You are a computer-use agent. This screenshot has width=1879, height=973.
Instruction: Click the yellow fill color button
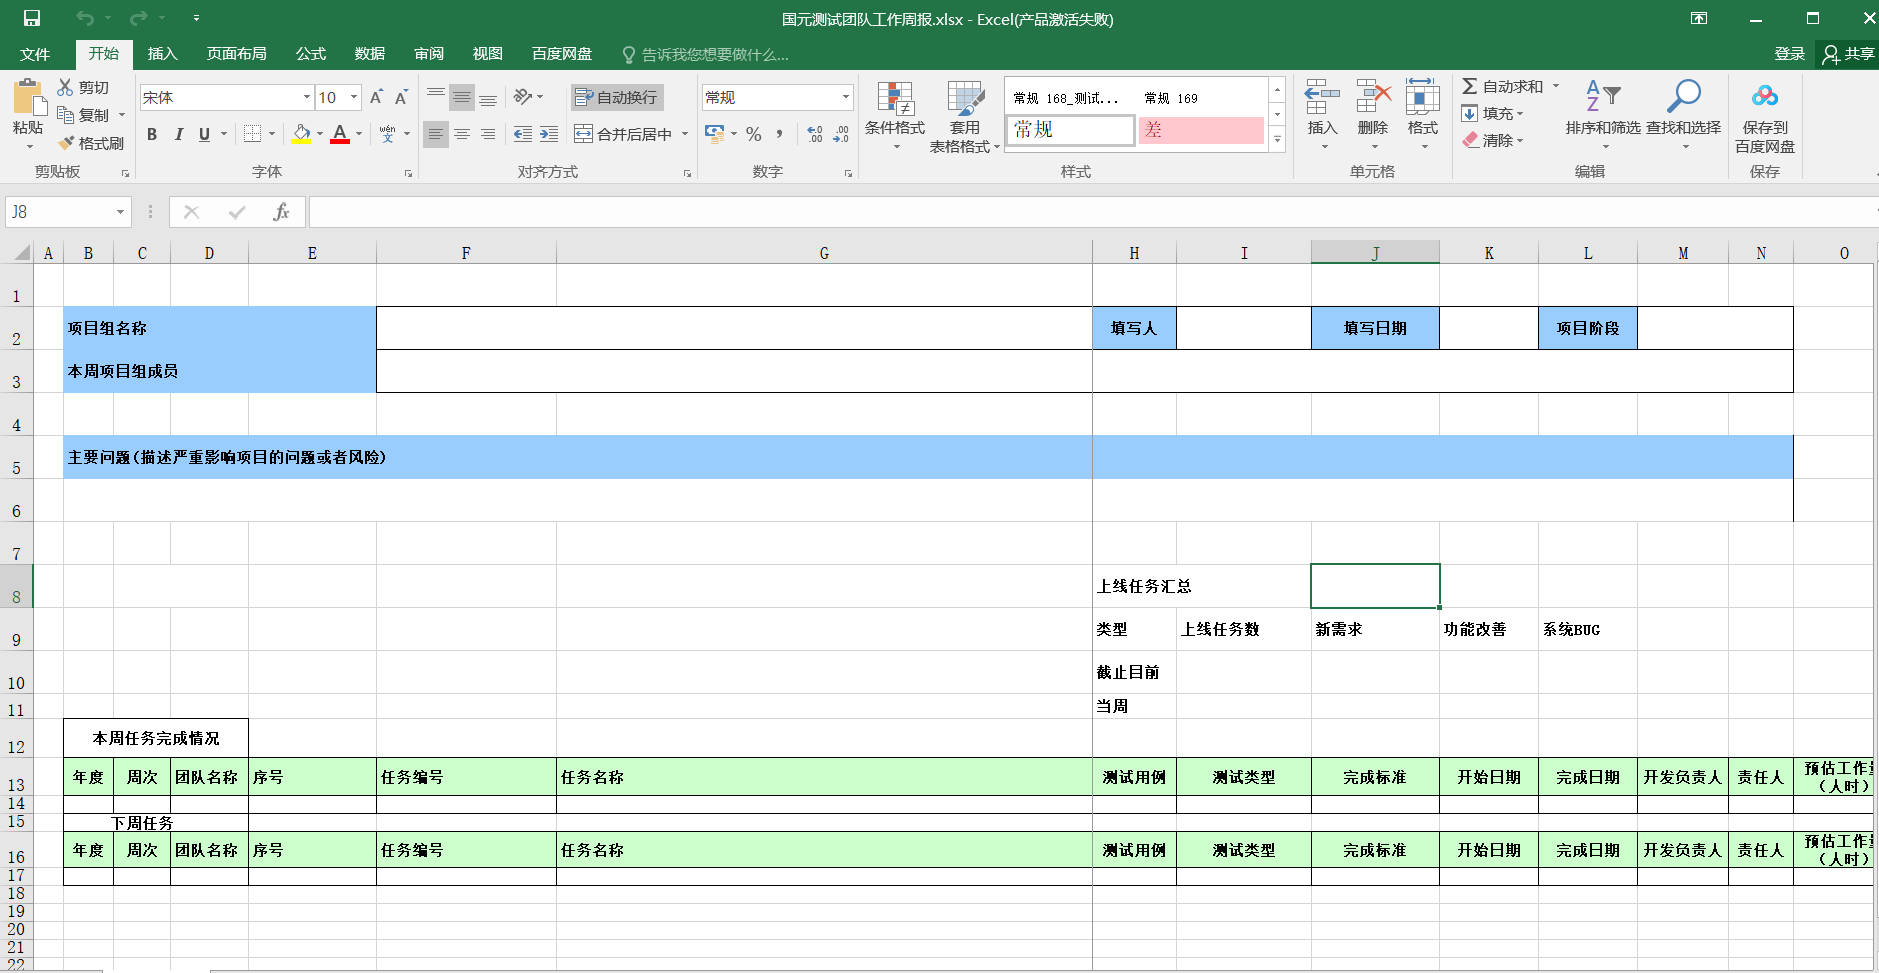pyautogui.click(x=301, y=134)
